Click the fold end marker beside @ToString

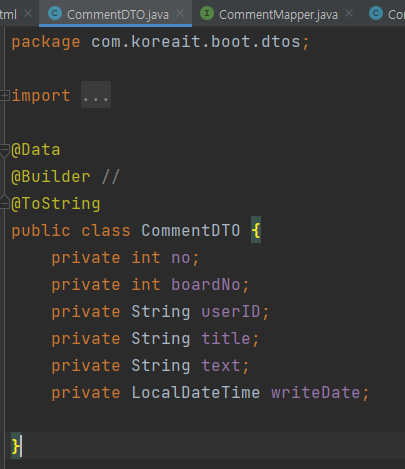(x=4, y=203)
